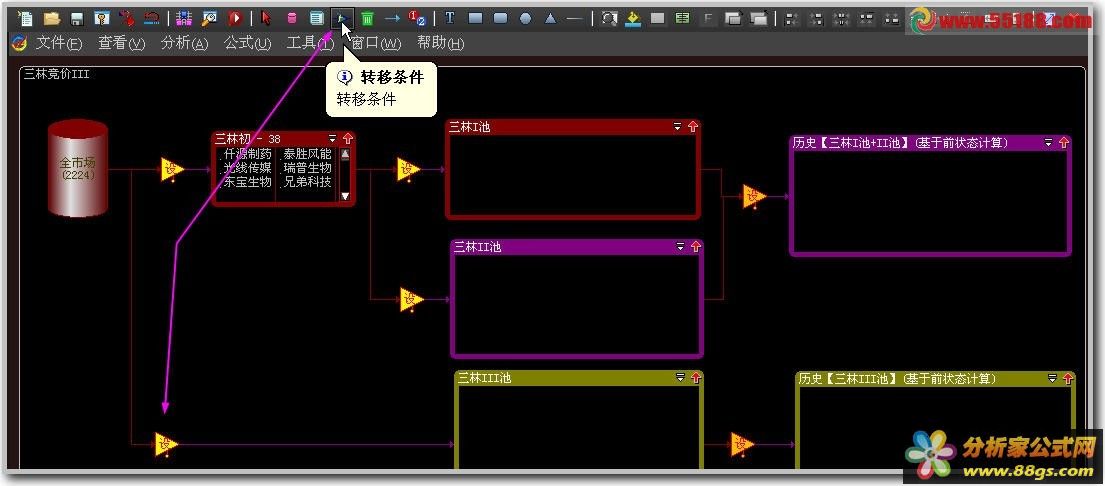Select the pink database cylinder tool

tap(291, 18)
